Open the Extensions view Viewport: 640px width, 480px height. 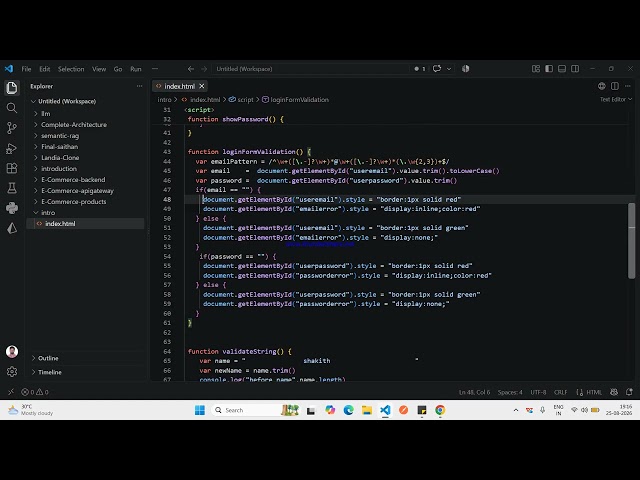12,168
